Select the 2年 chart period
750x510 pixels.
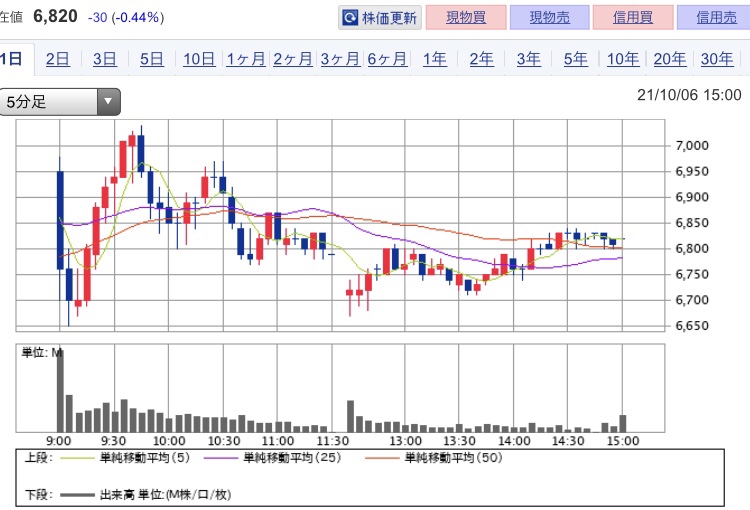[x=481, y=59]
